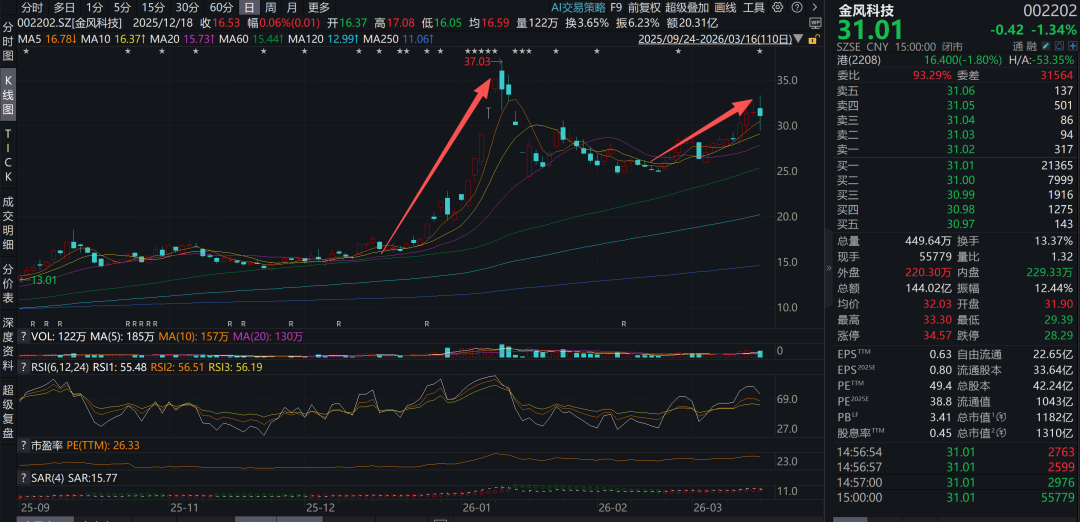The width and height of the screenshot is (1080, 522).
Task: Open 成交明细 sidebar view
Action: 8,222
